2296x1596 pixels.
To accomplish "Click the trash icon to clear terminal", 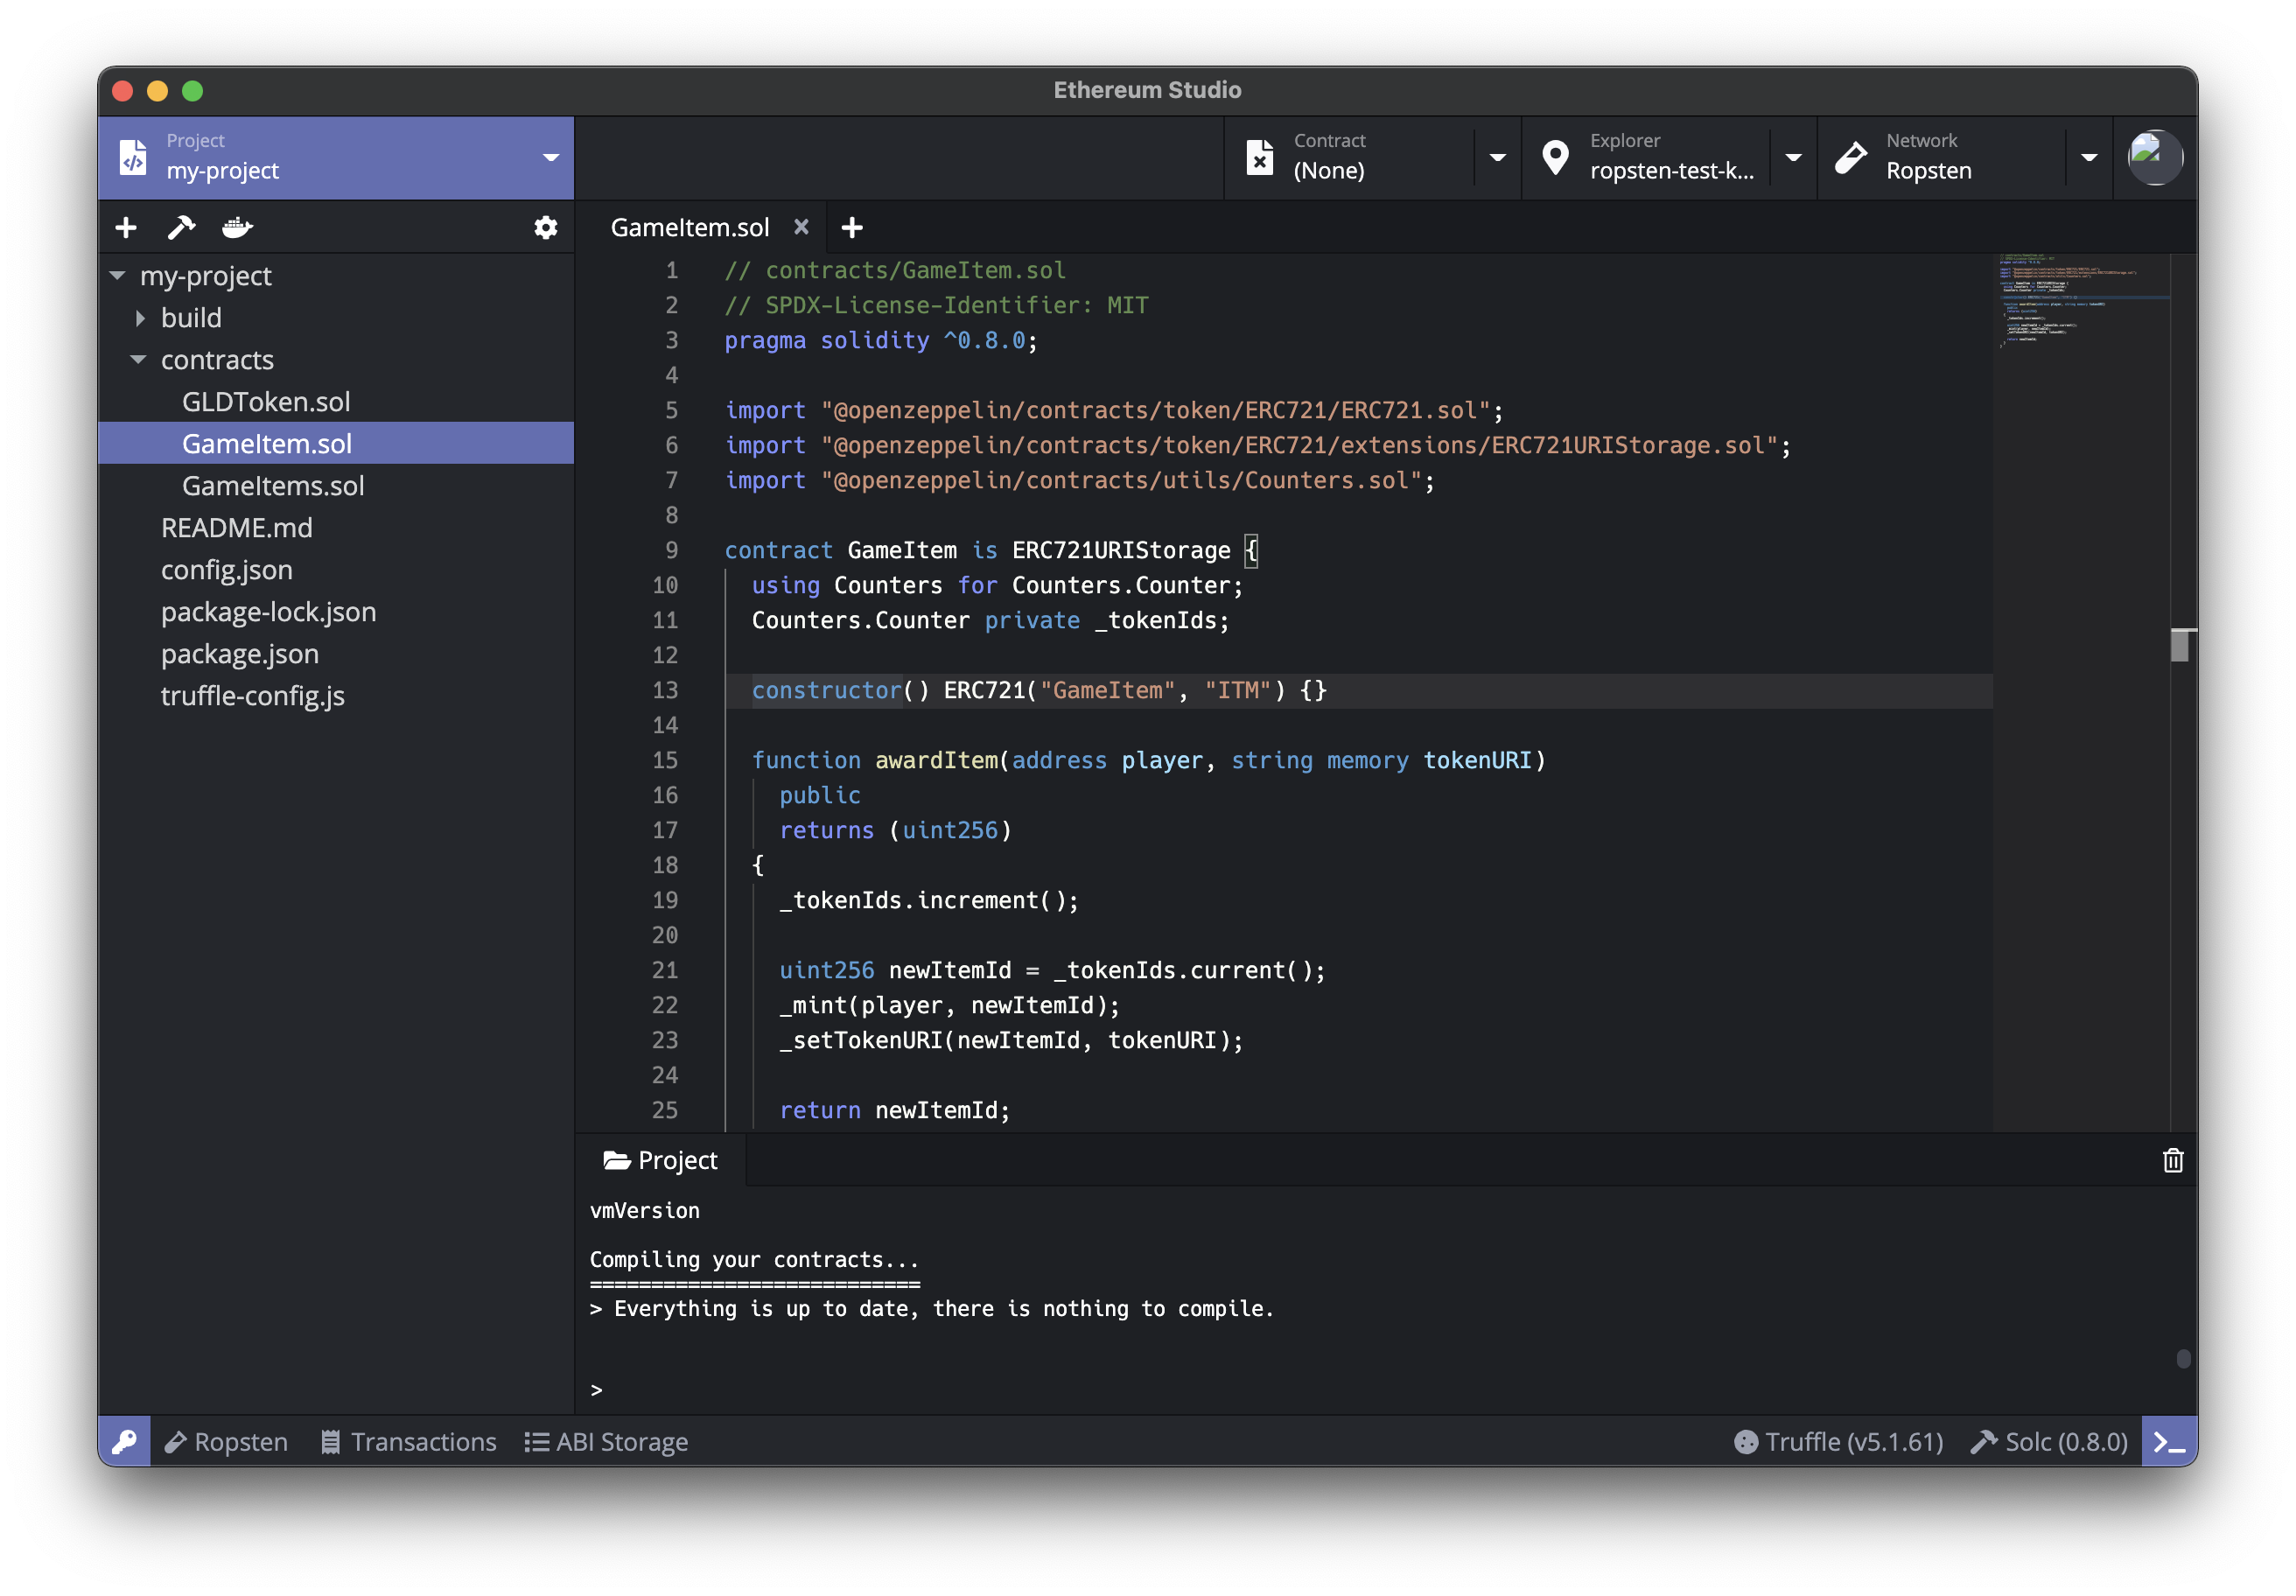I will coord(2172,1160).
